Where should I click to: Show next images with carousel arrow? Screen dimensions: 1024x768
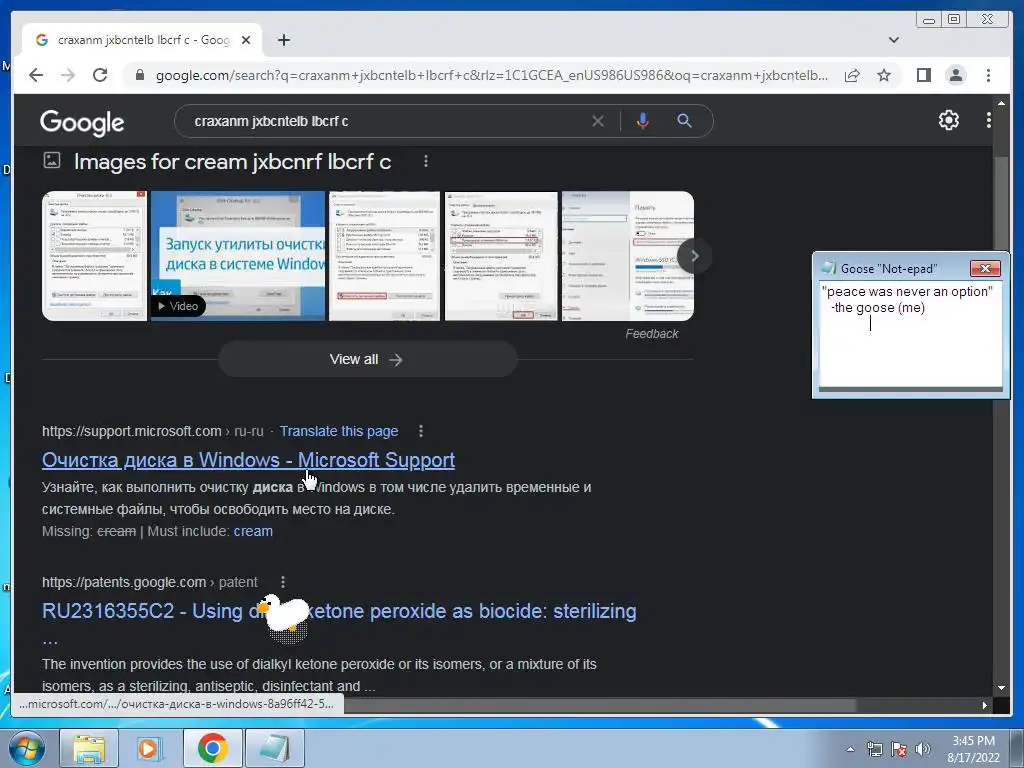click(694, 256)
